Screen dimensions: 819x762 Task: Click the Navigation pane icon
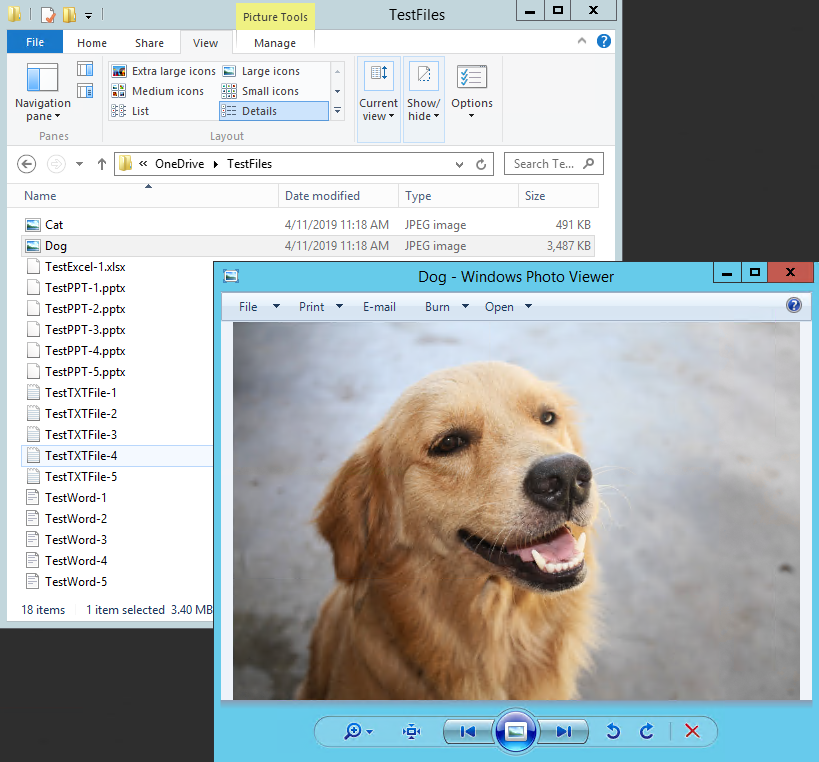click(43, 88)
